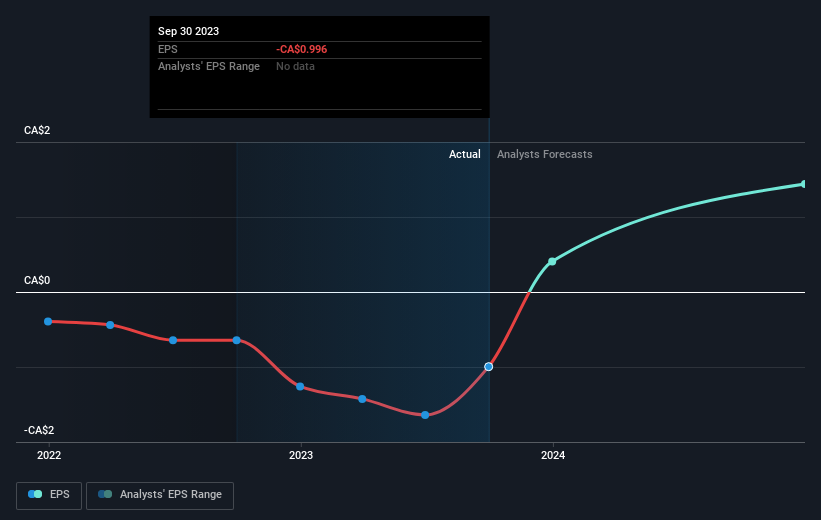This screenshot has height=520, width=821.
Task: Click the forecast data point at 2024
Action: [552, 261]
